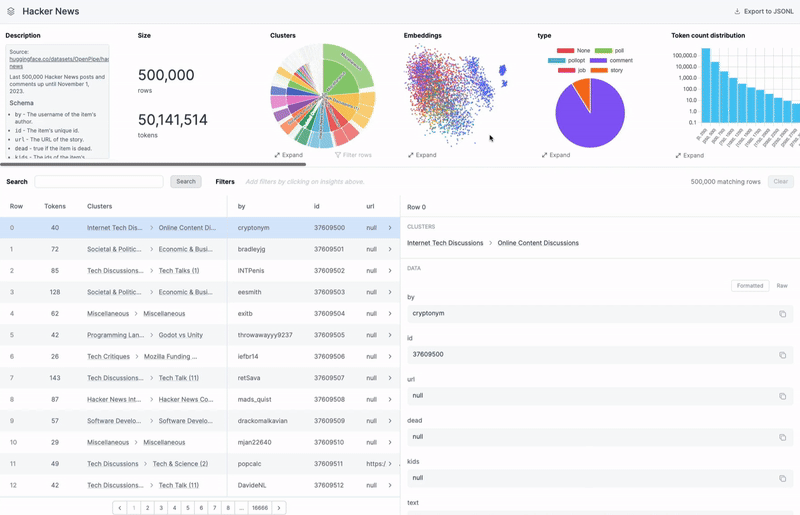
Task: Toggle the poll legend swatch
Action: (604, 51)
